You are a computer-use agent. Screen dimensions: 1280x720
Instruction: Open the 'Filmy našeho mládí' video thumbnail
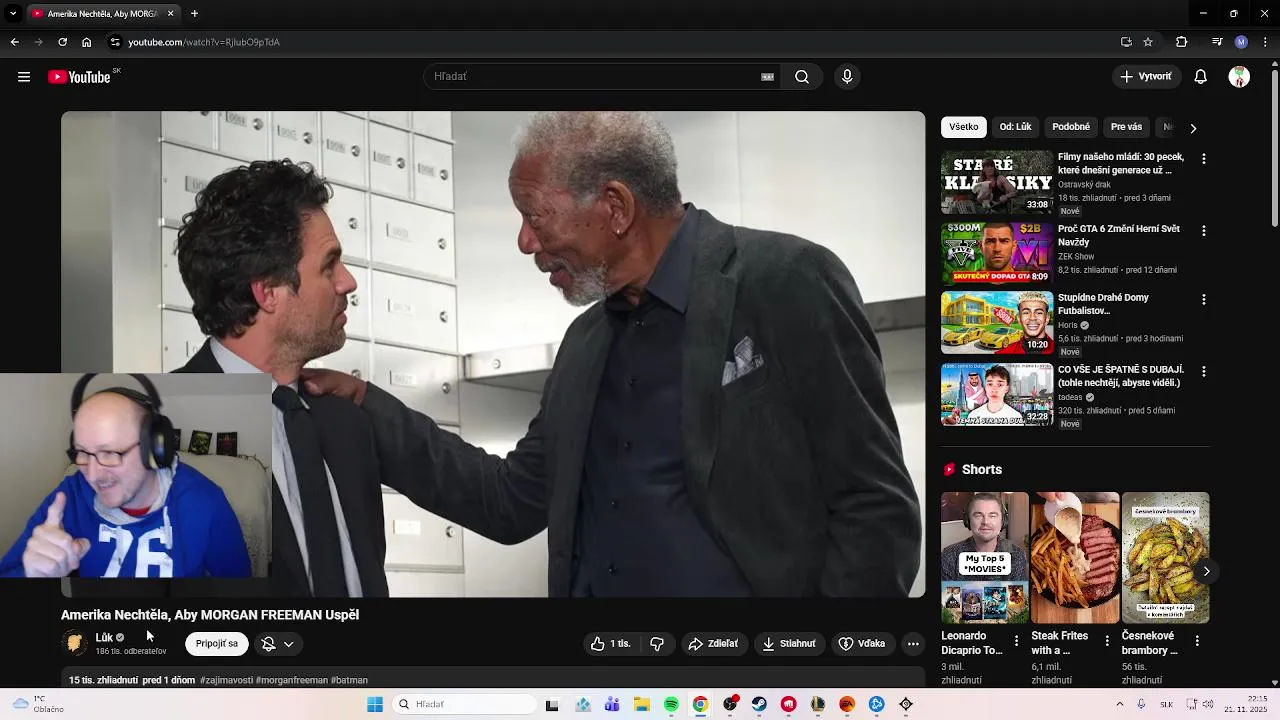[997, 182]
